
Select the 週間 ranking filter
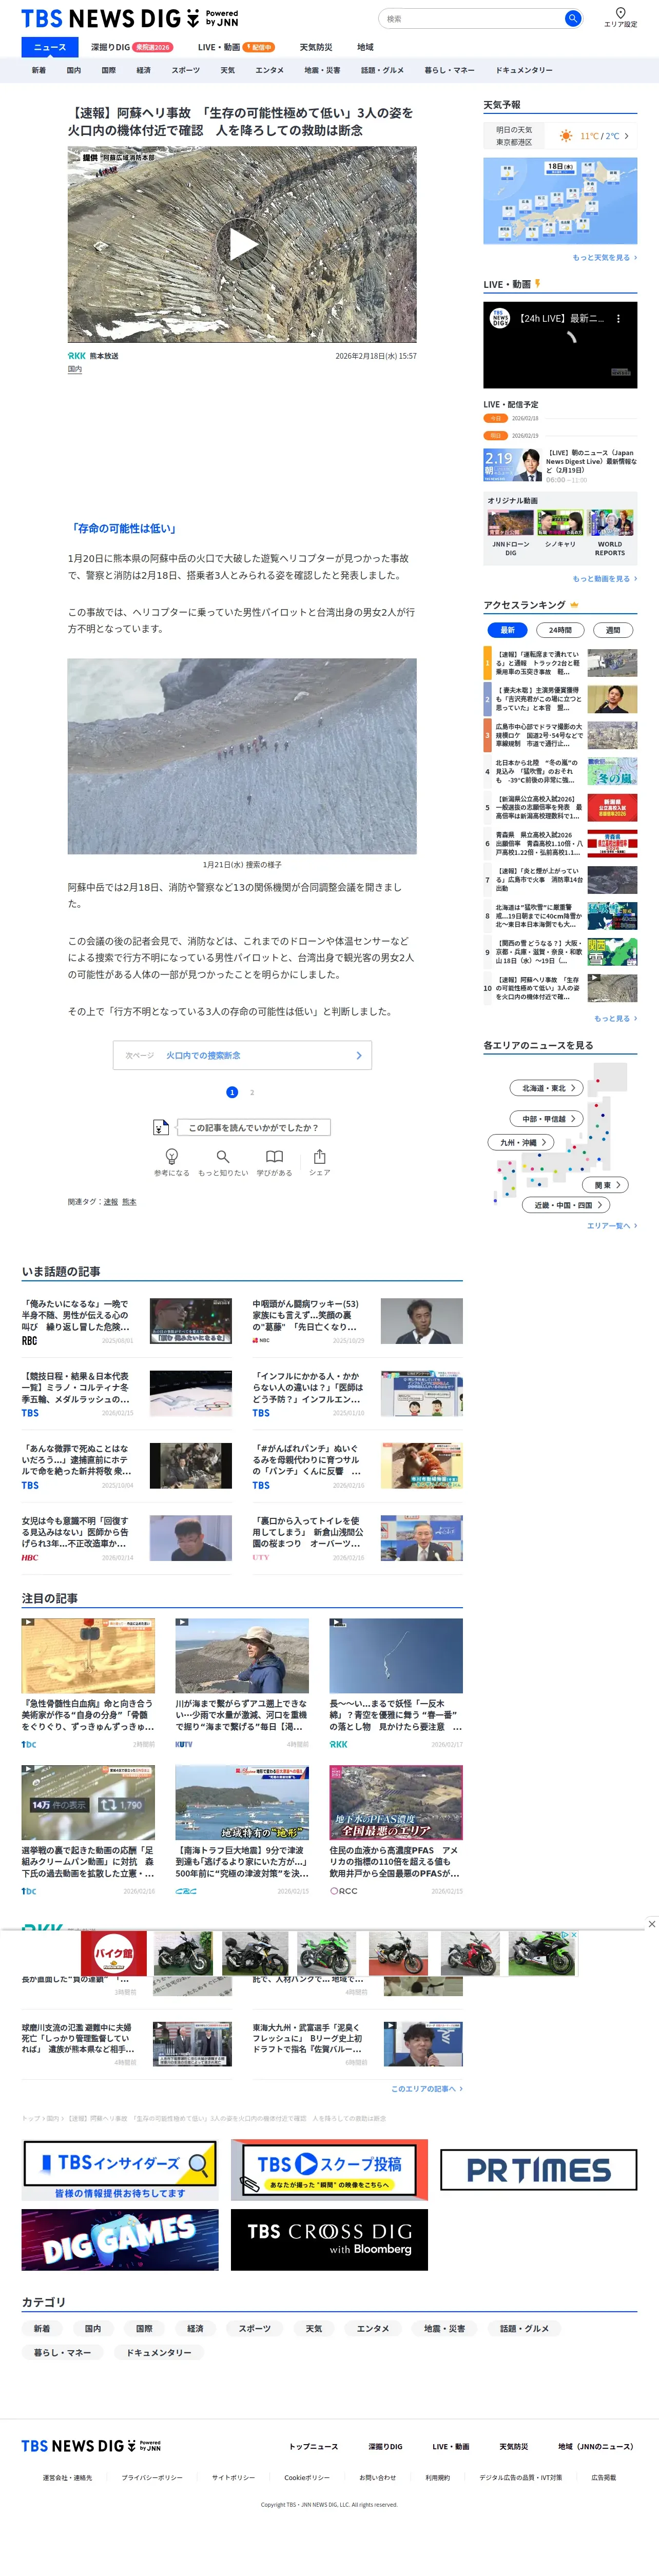613,630
